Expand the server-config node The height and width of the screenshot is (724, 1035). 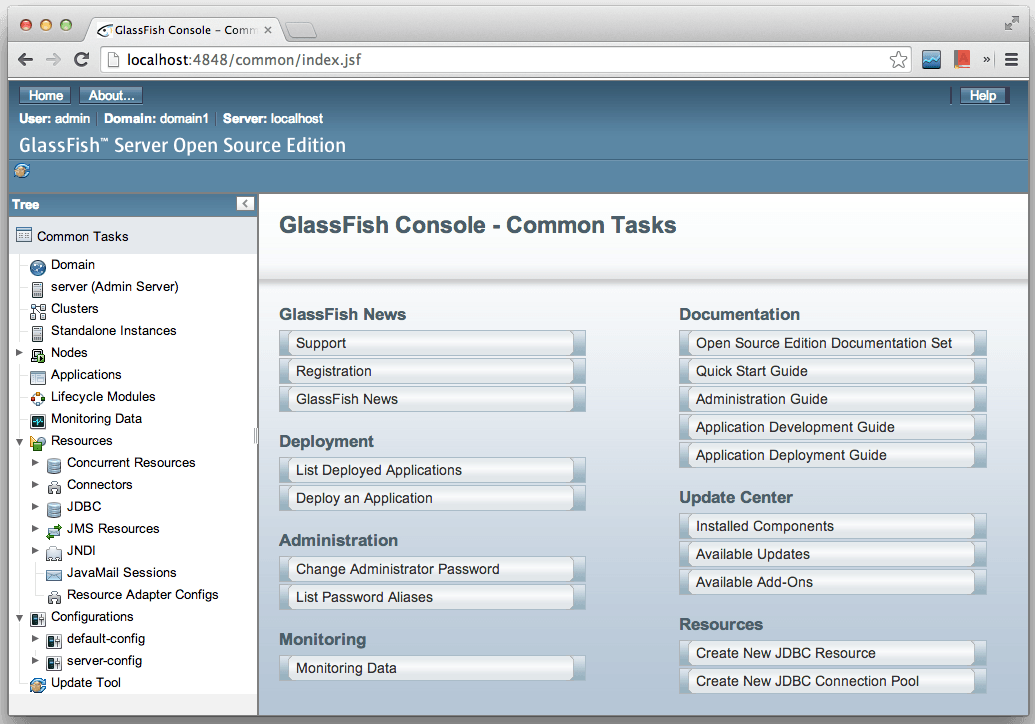pos(35,661)
